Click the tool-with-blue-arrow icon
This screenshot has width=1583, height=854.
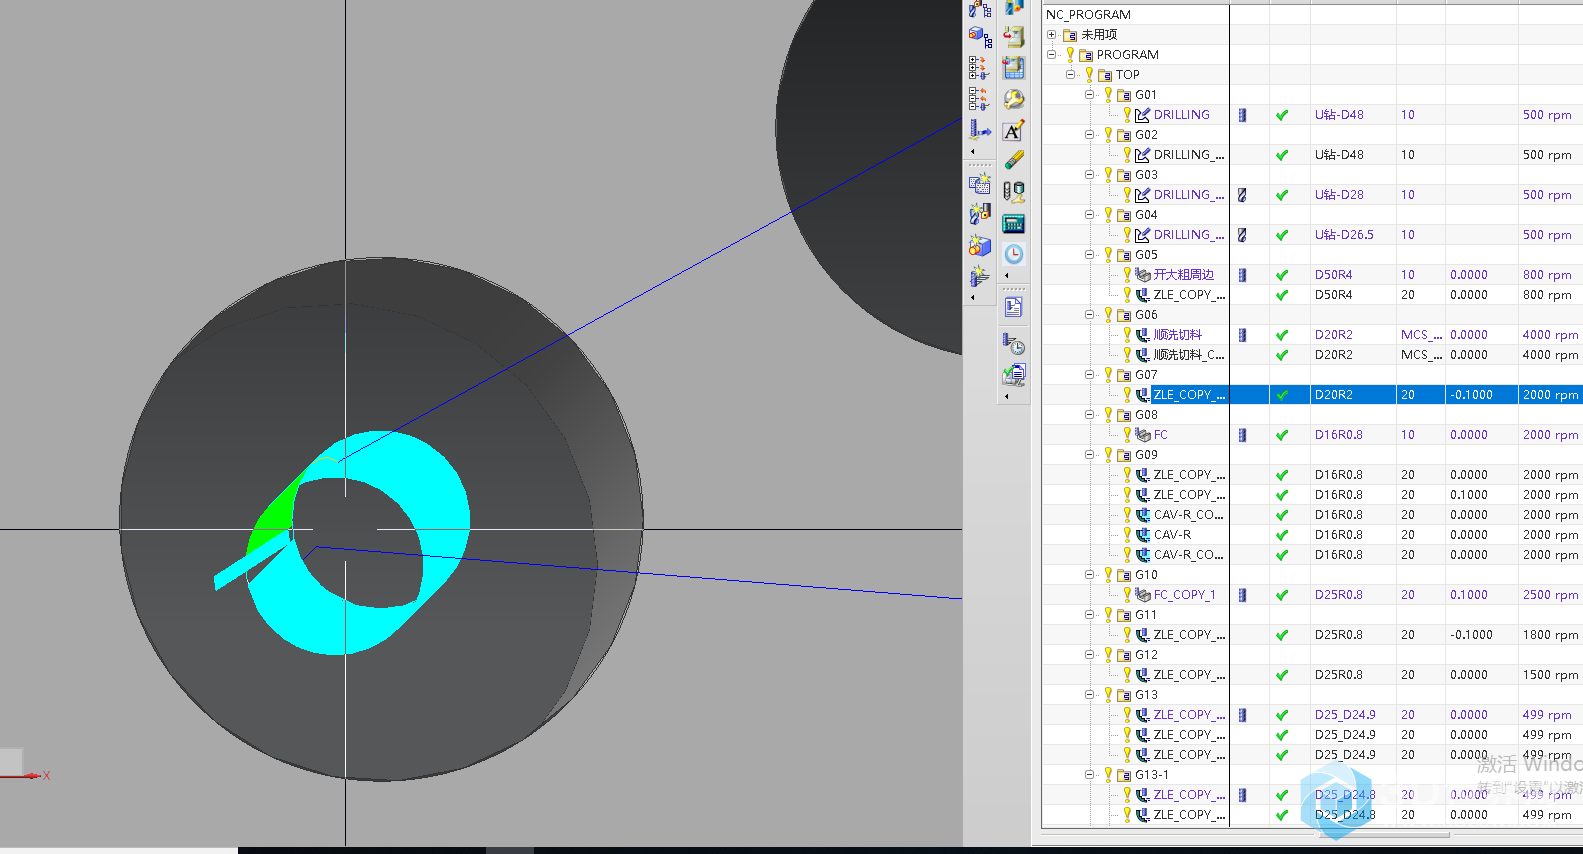(x=980, y=129)
